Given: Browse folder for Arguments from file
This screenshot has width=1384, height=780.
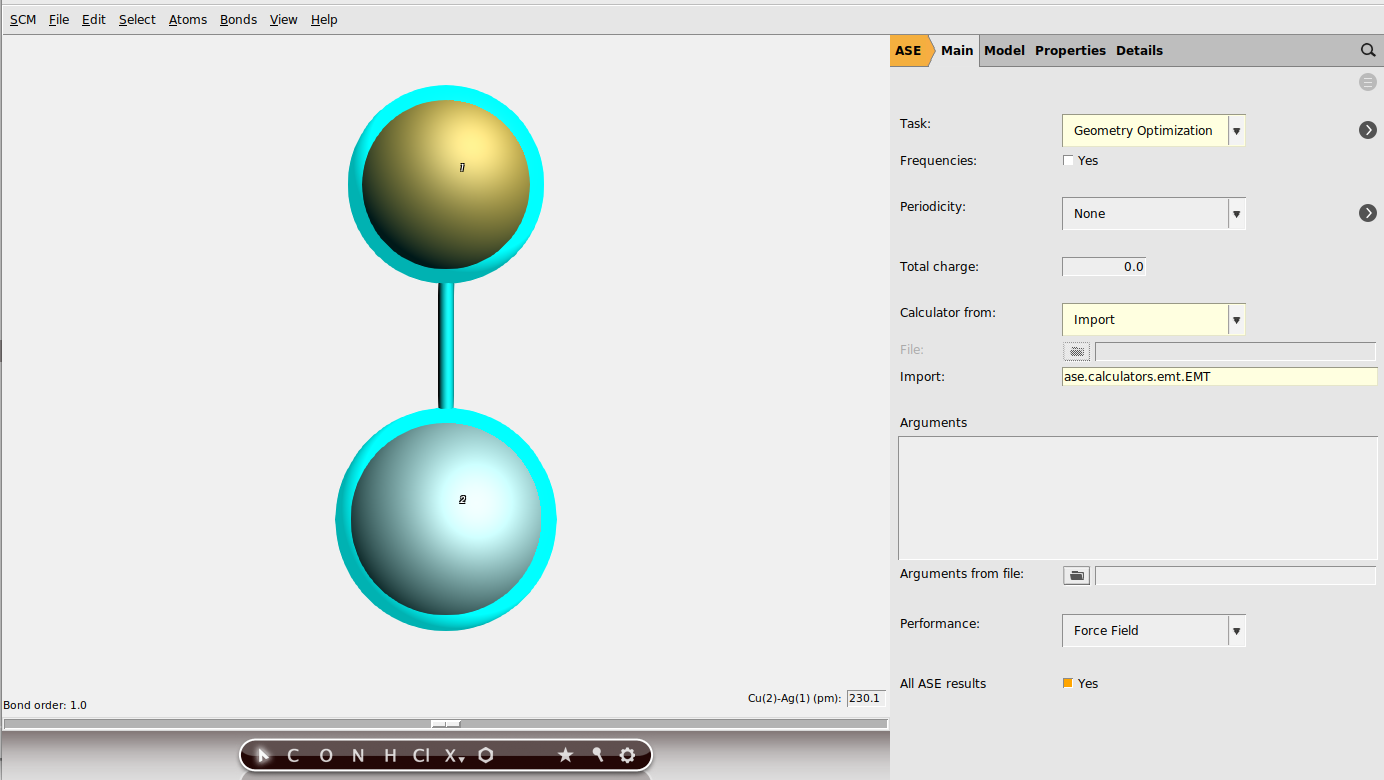Looking at the screenshot, I should click(1076, 575).
